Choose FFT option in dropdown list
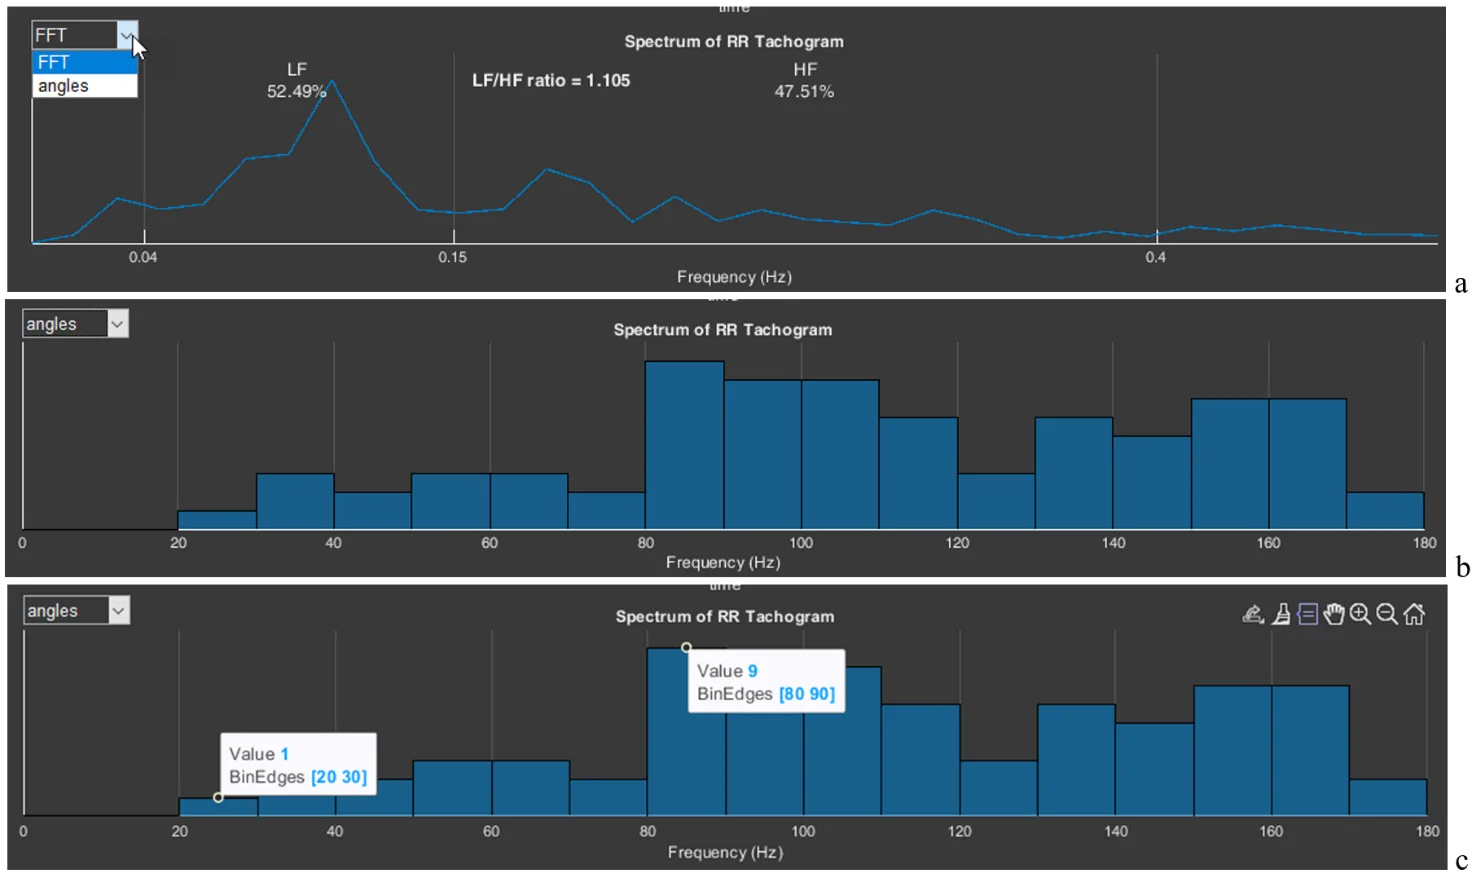 (84, 62)
